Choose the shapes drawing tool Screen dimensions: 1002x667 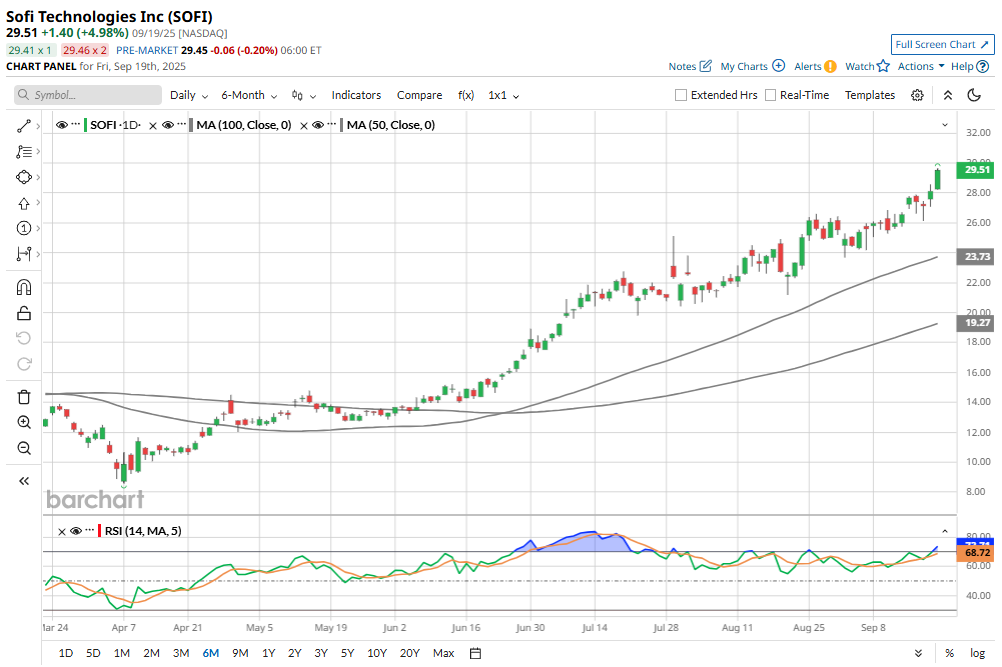pyautogui.click(x=24, y=177)
